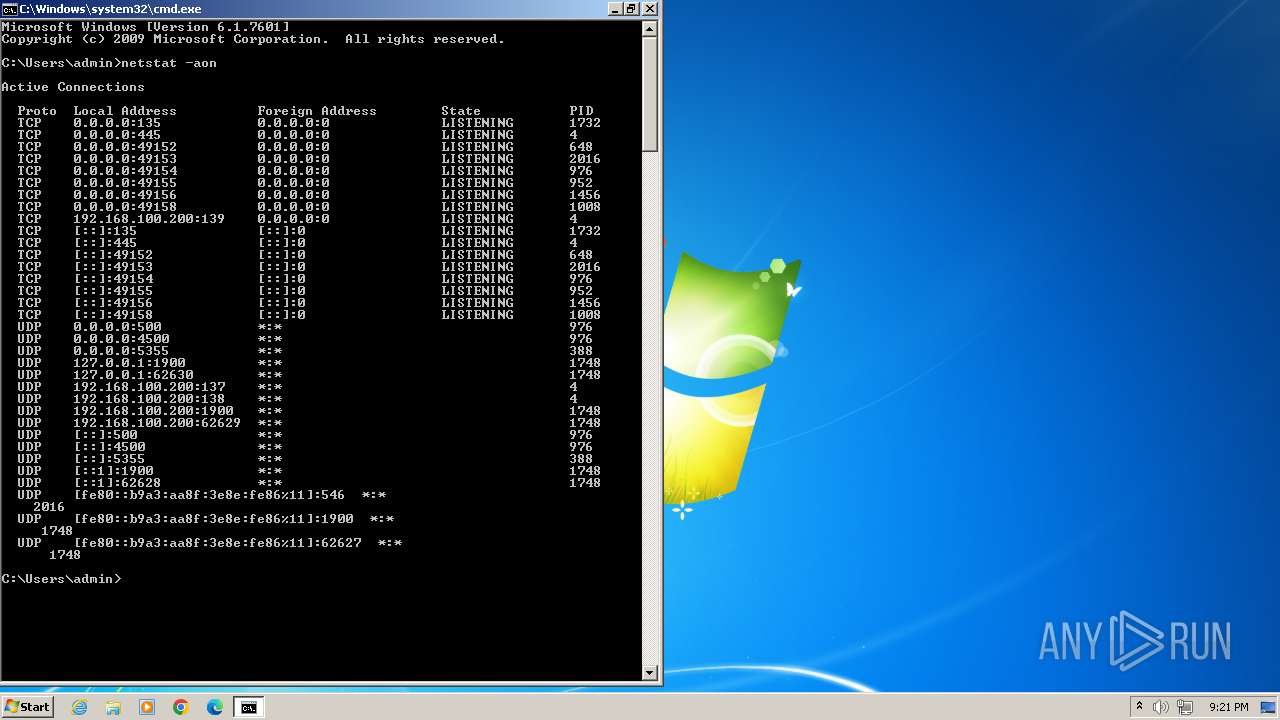Click the PID 1732 for port 0.0.0.0:135
Image resolution: width=1280 pixels, height=720 pixels.
585,123
